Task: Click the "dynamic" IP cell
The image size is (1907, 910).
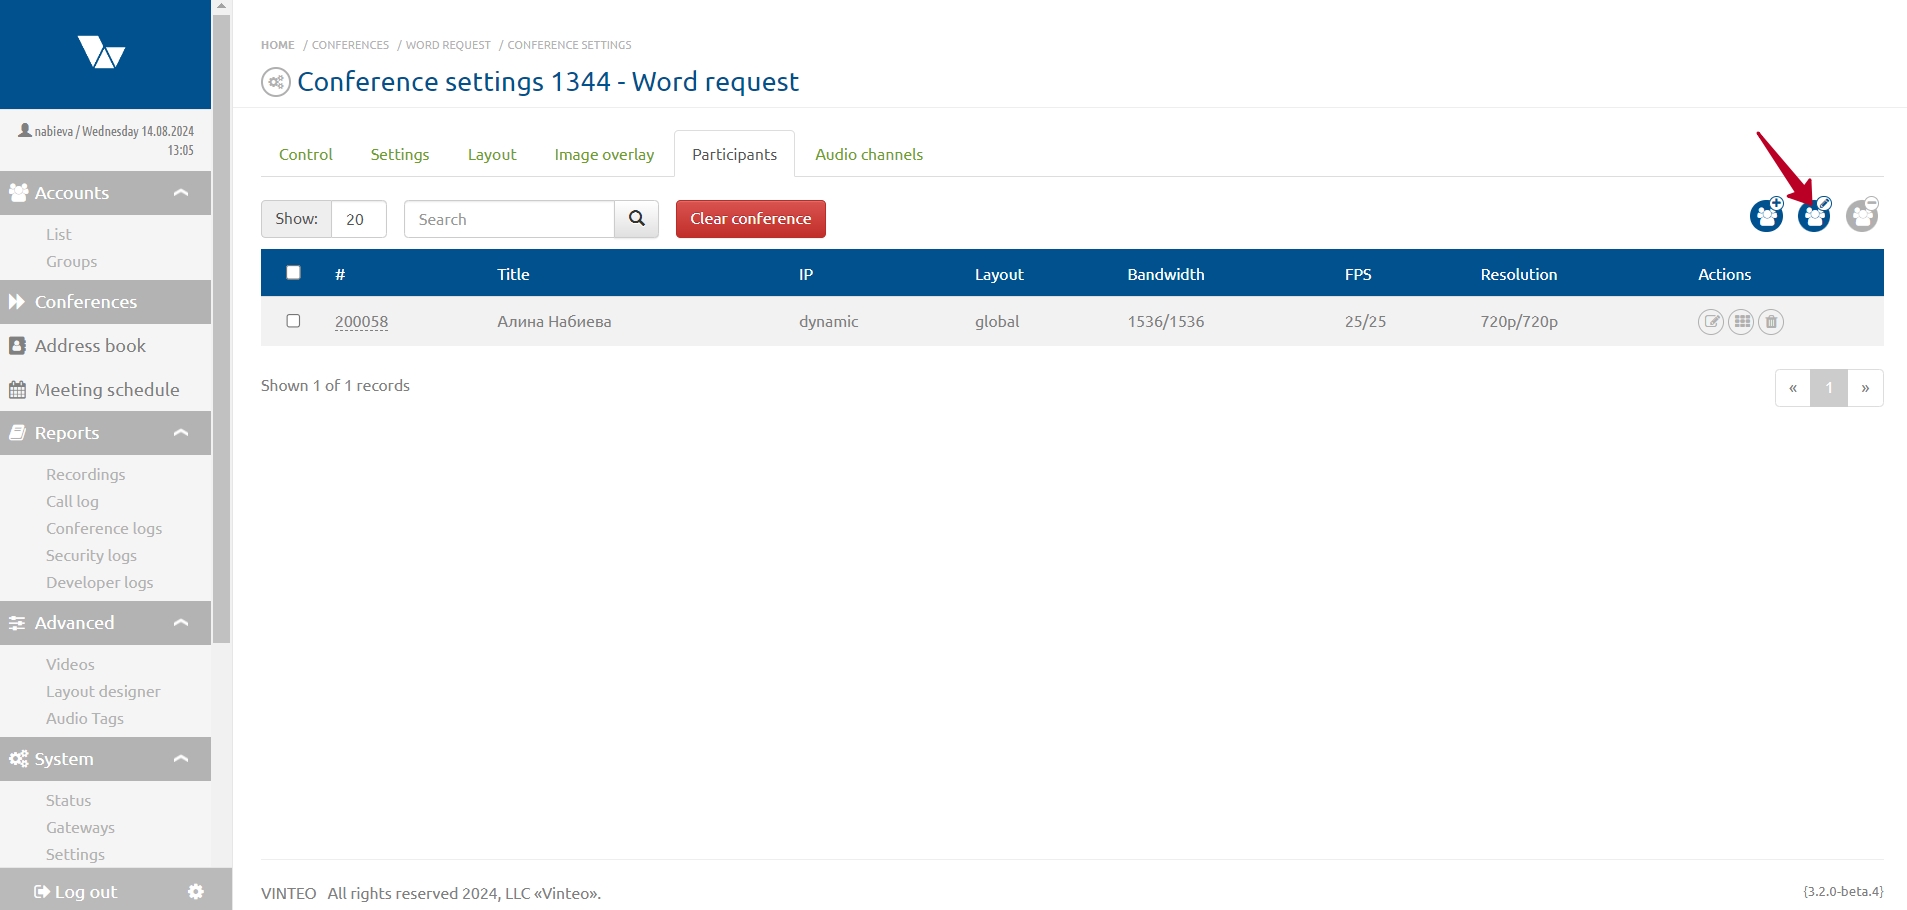Action: (829, 322)
